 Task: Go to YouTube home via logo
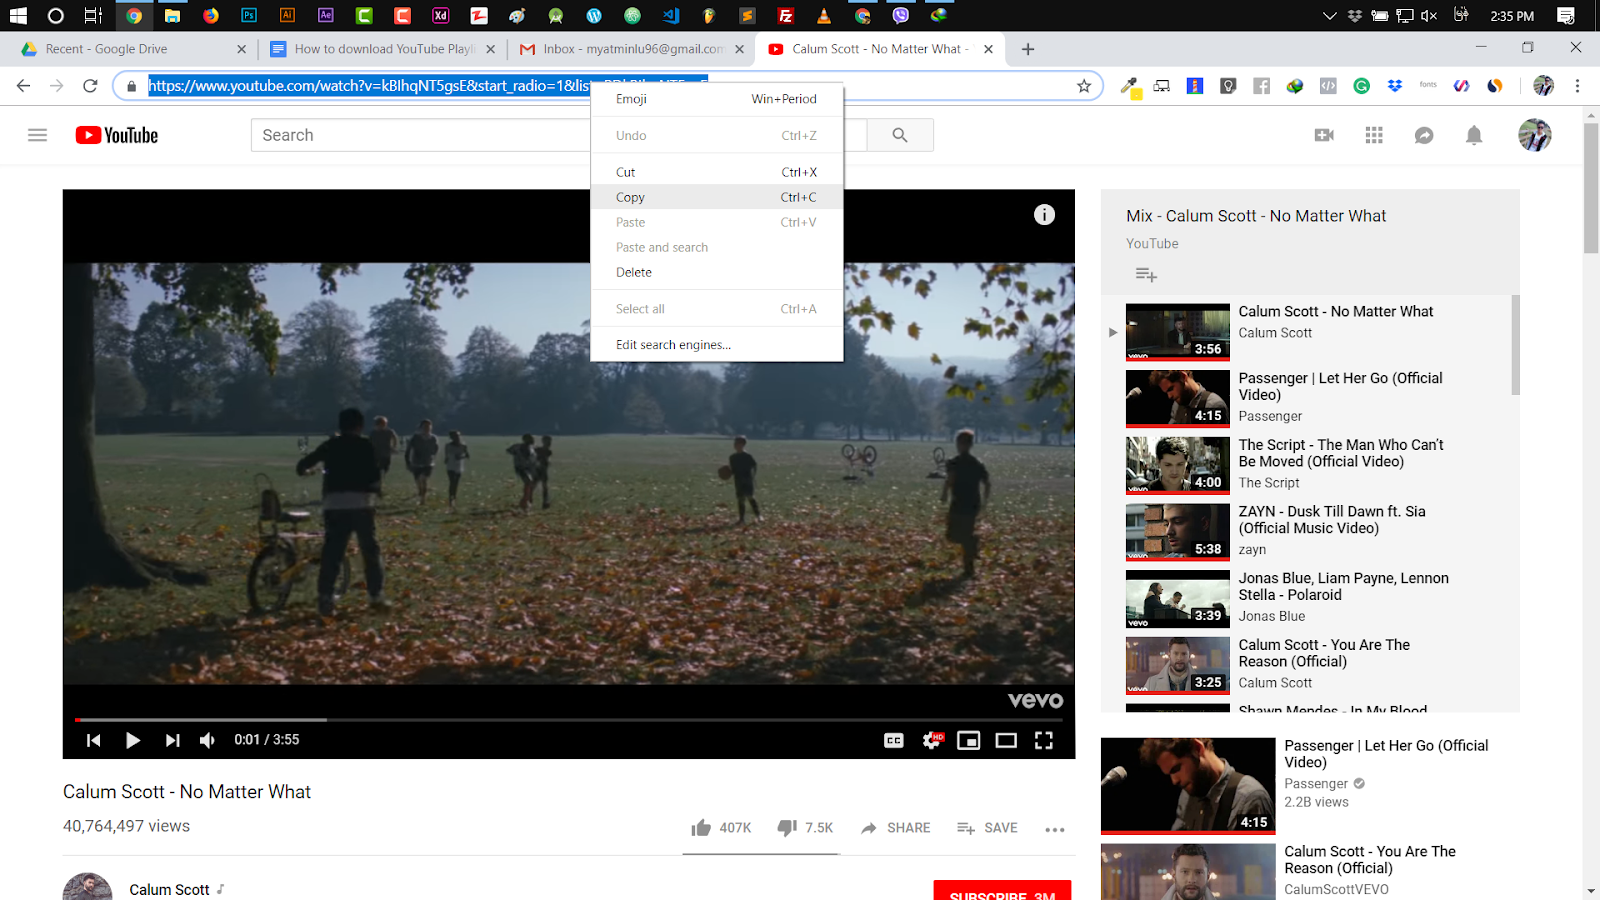pyautogui.click(x=117, y=135)
